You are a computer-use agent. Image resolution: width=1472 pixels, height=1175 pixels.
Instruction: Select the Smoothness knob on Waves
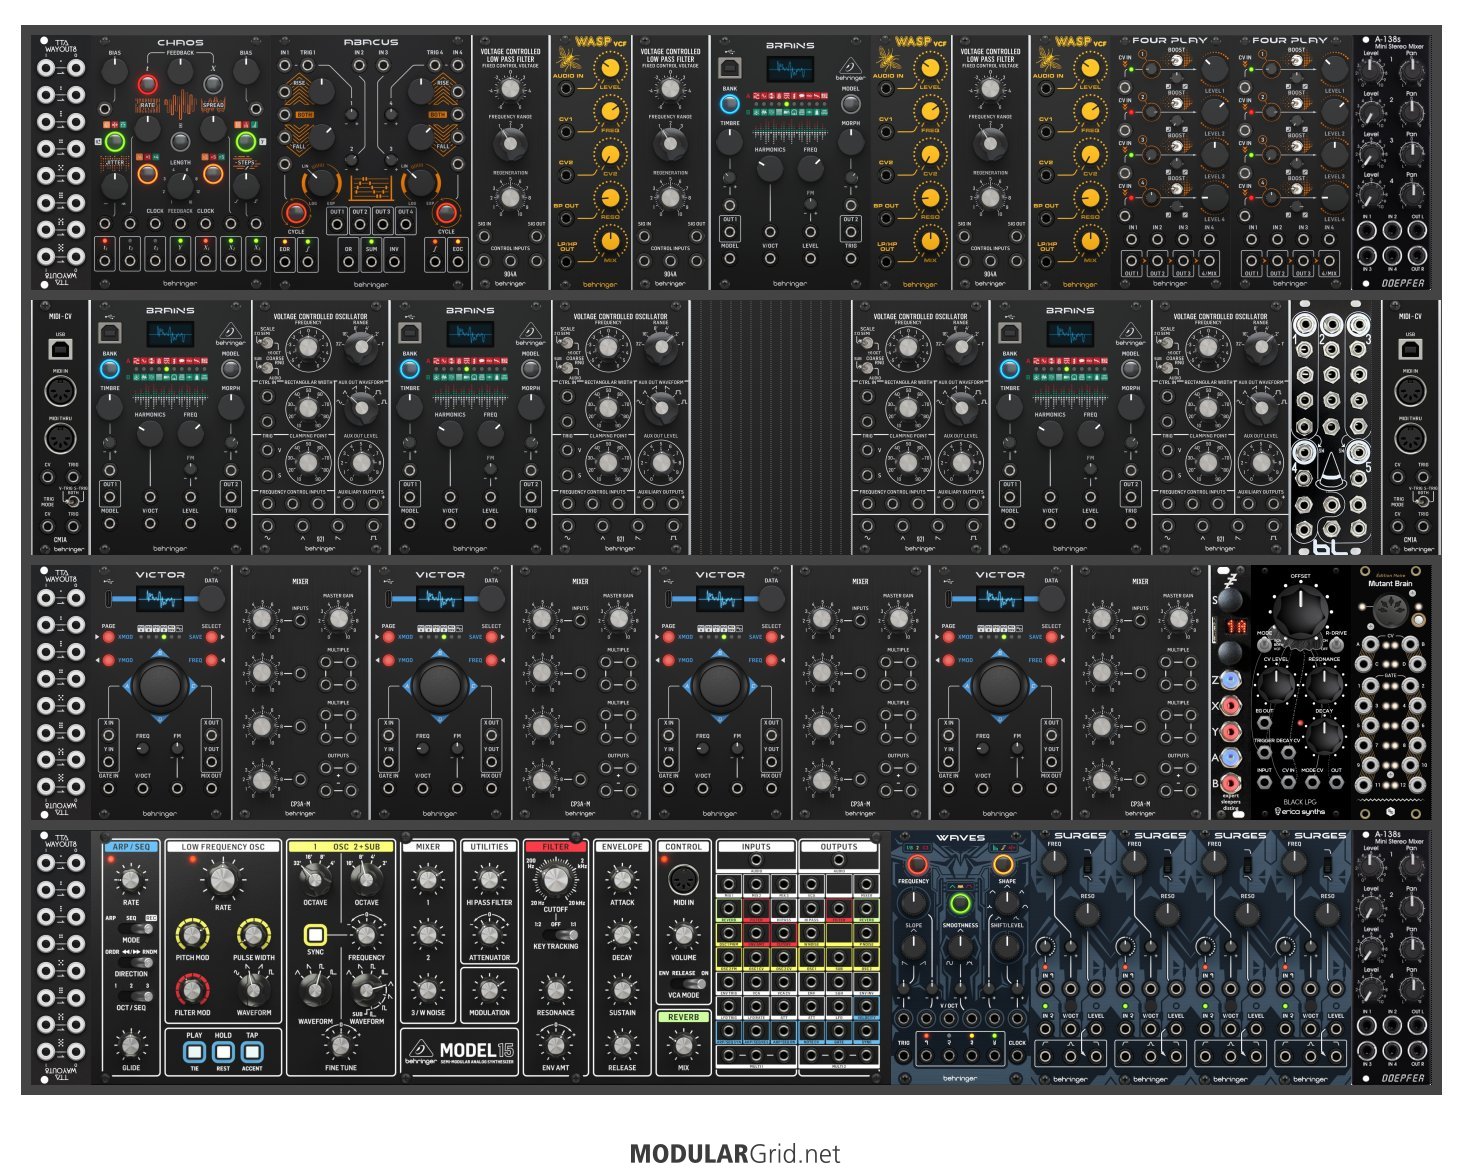point(960,946)
